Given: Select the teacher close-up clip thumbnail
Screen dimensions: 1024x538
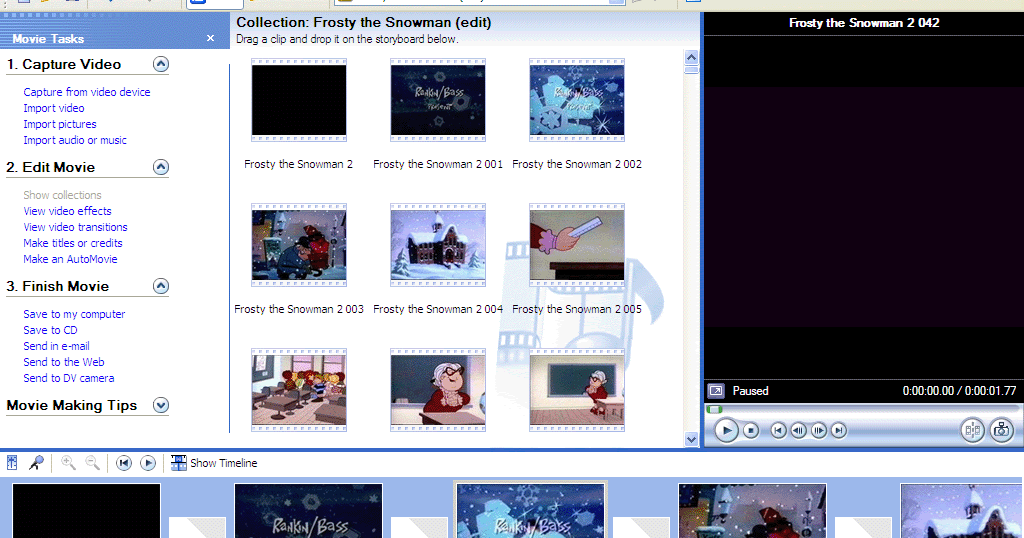Looking at the screenshot, I should coord(438,390).
